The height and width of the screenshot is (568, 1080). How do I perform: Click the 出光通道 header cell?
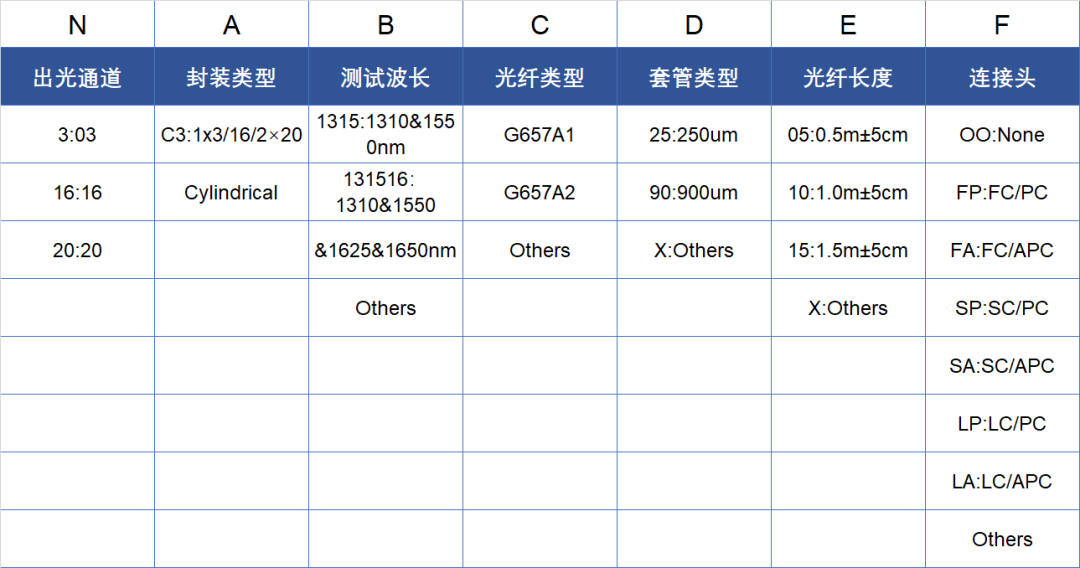click(x=77, y=77)
